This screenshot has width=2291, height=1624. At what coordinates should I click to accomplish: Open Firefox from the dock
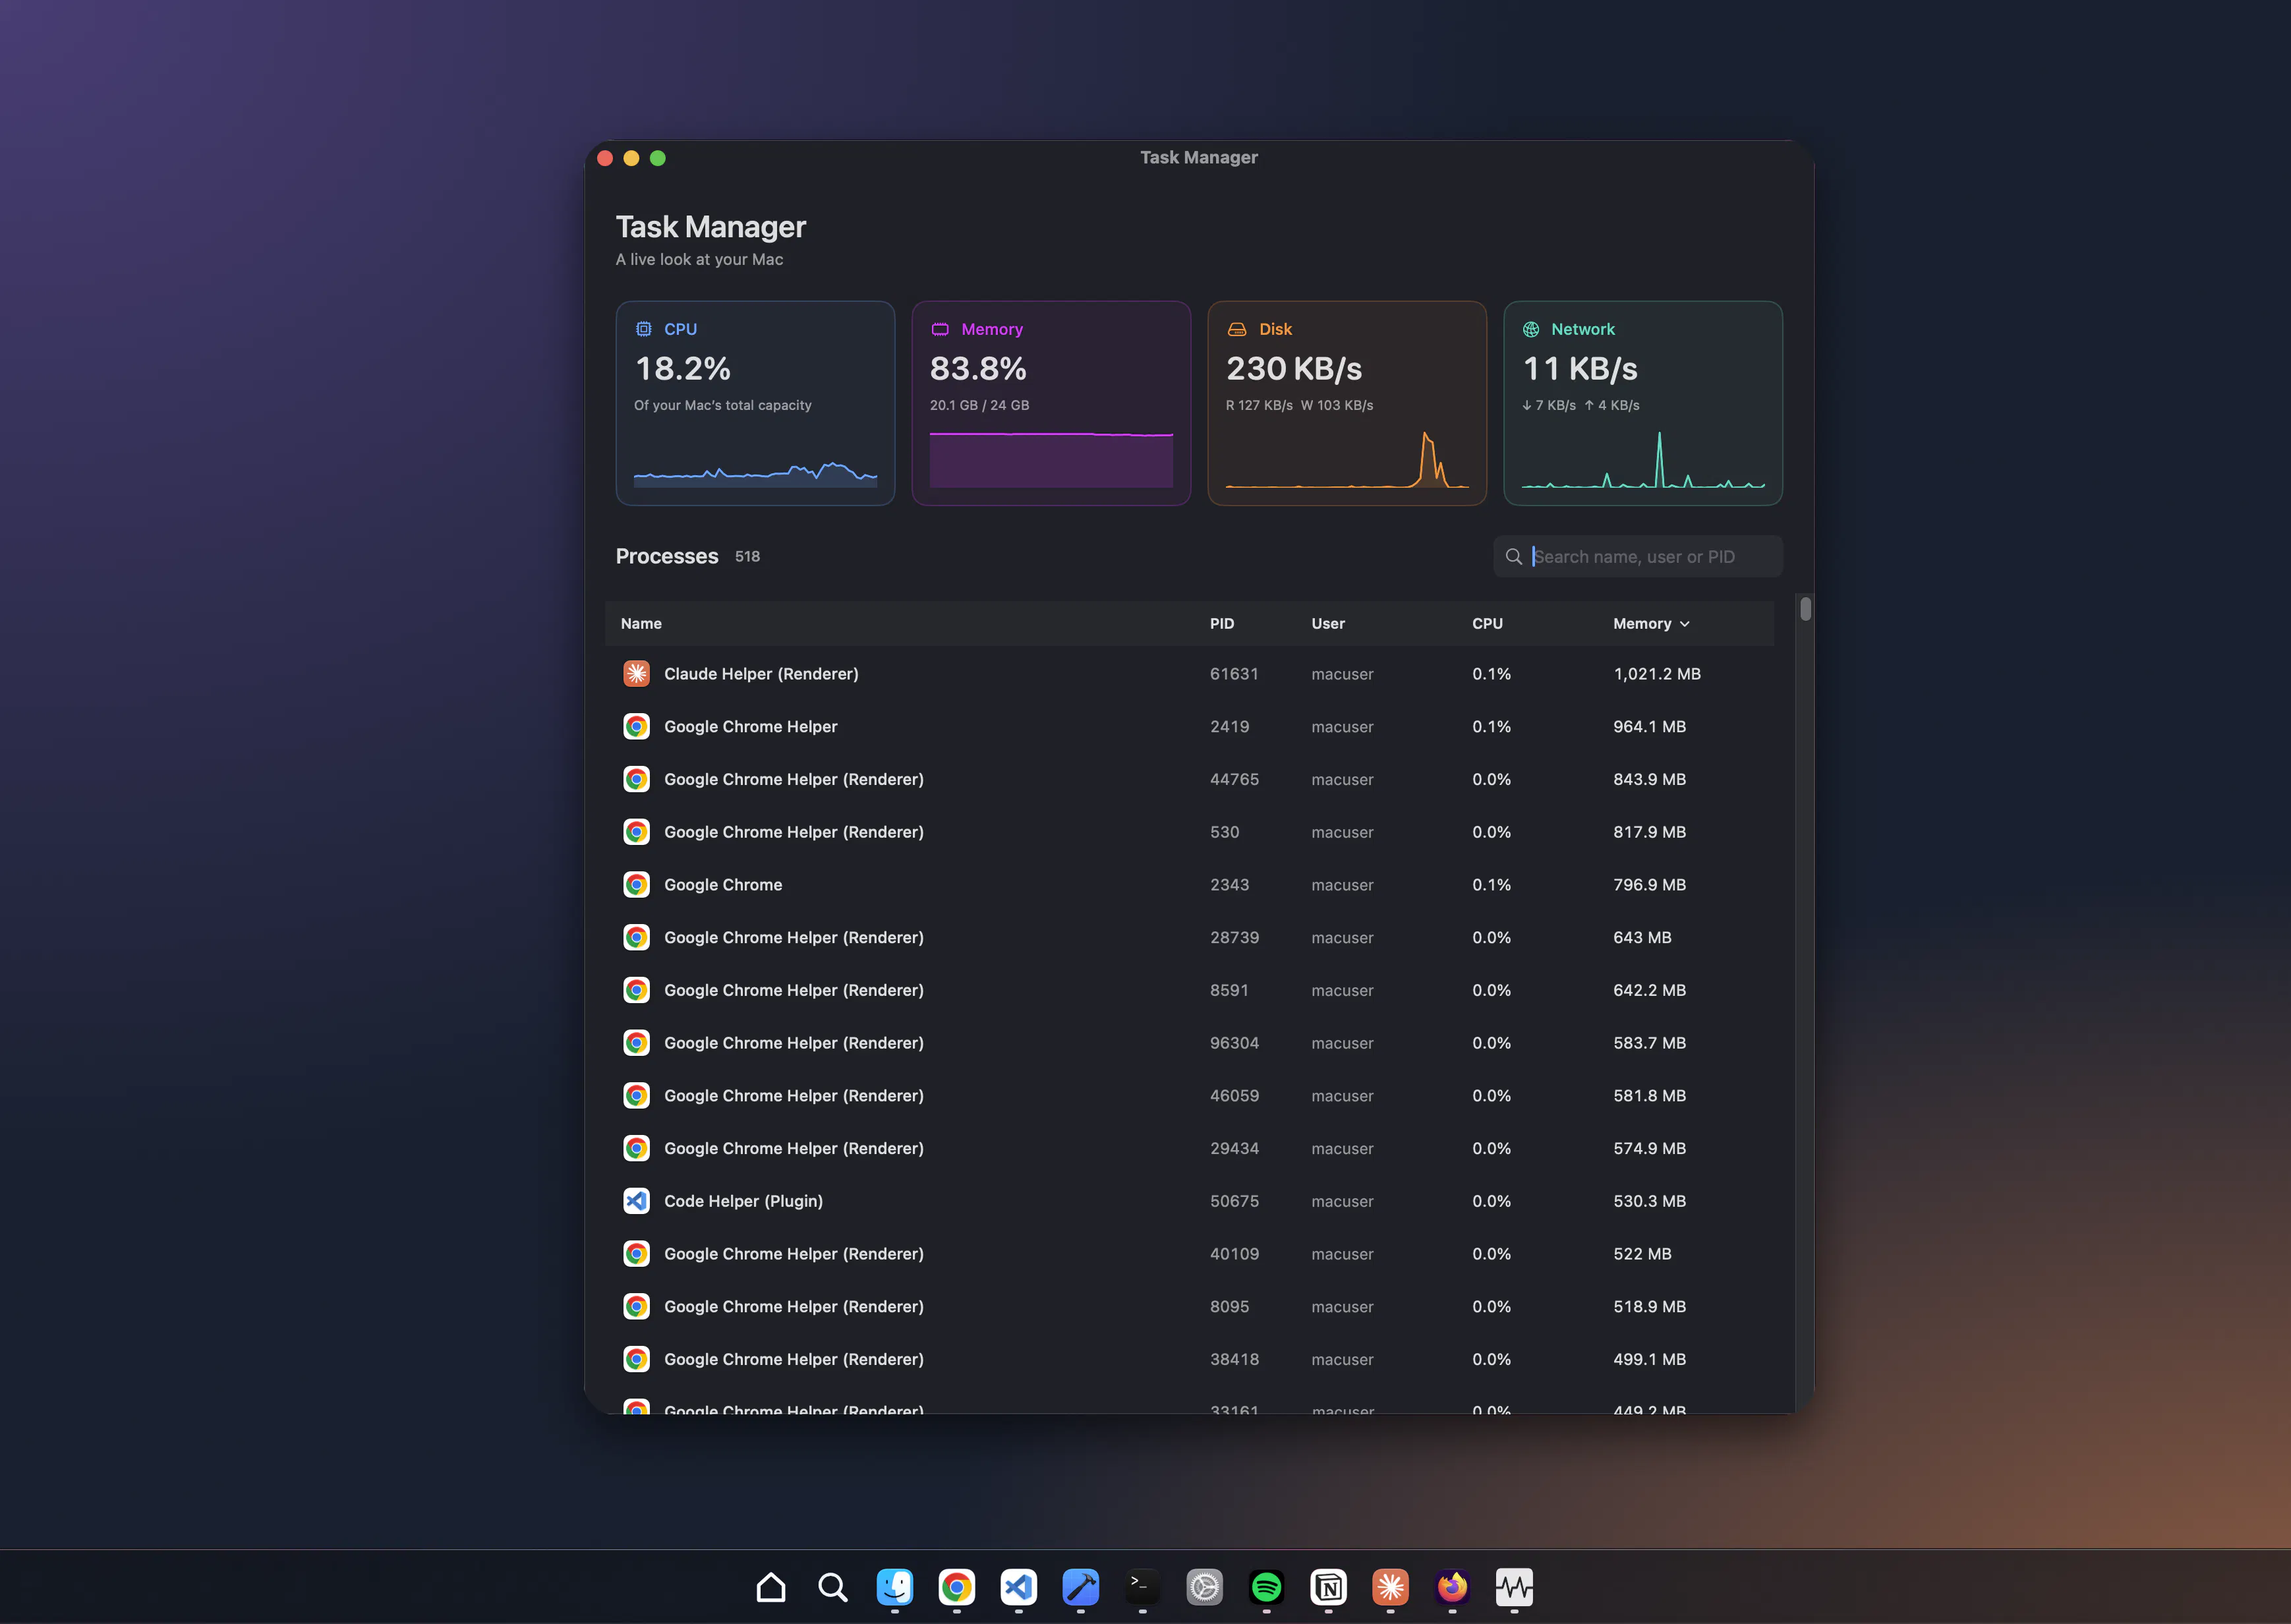1453,1587
